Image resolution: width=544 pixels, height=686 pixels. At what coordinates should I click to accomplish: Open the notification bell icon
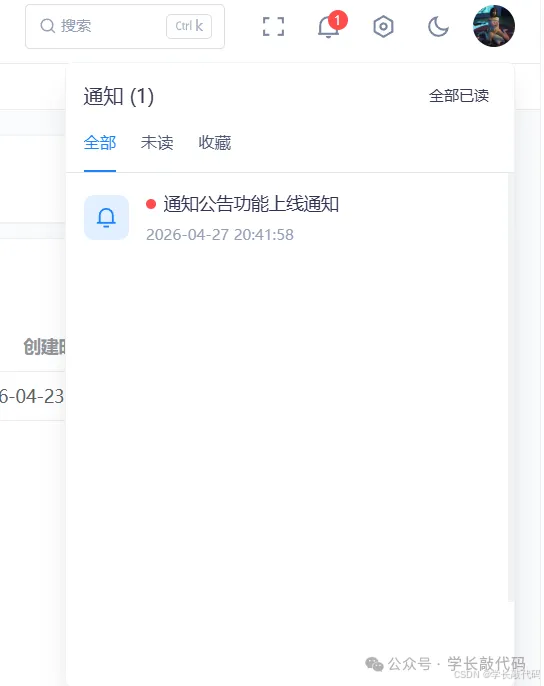(328, 27)
